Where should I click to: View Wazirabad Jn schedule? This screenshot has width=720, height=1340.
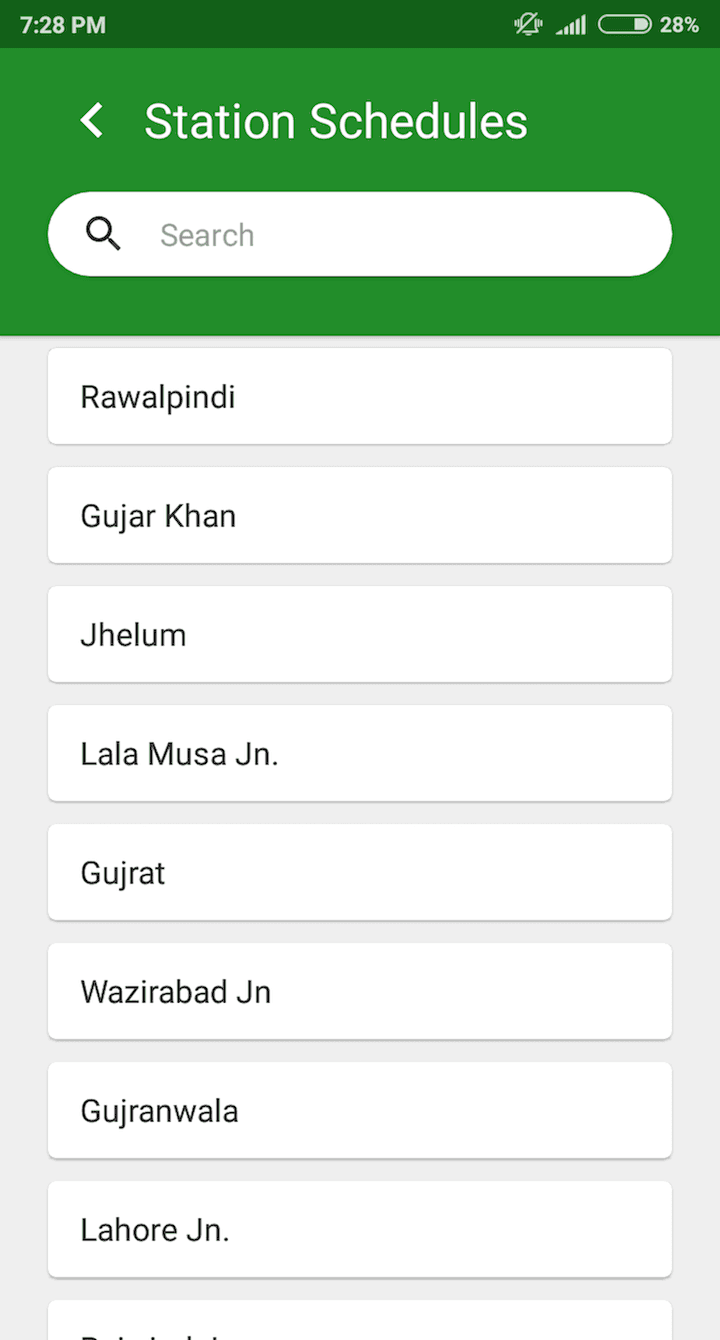pos(360,991)
